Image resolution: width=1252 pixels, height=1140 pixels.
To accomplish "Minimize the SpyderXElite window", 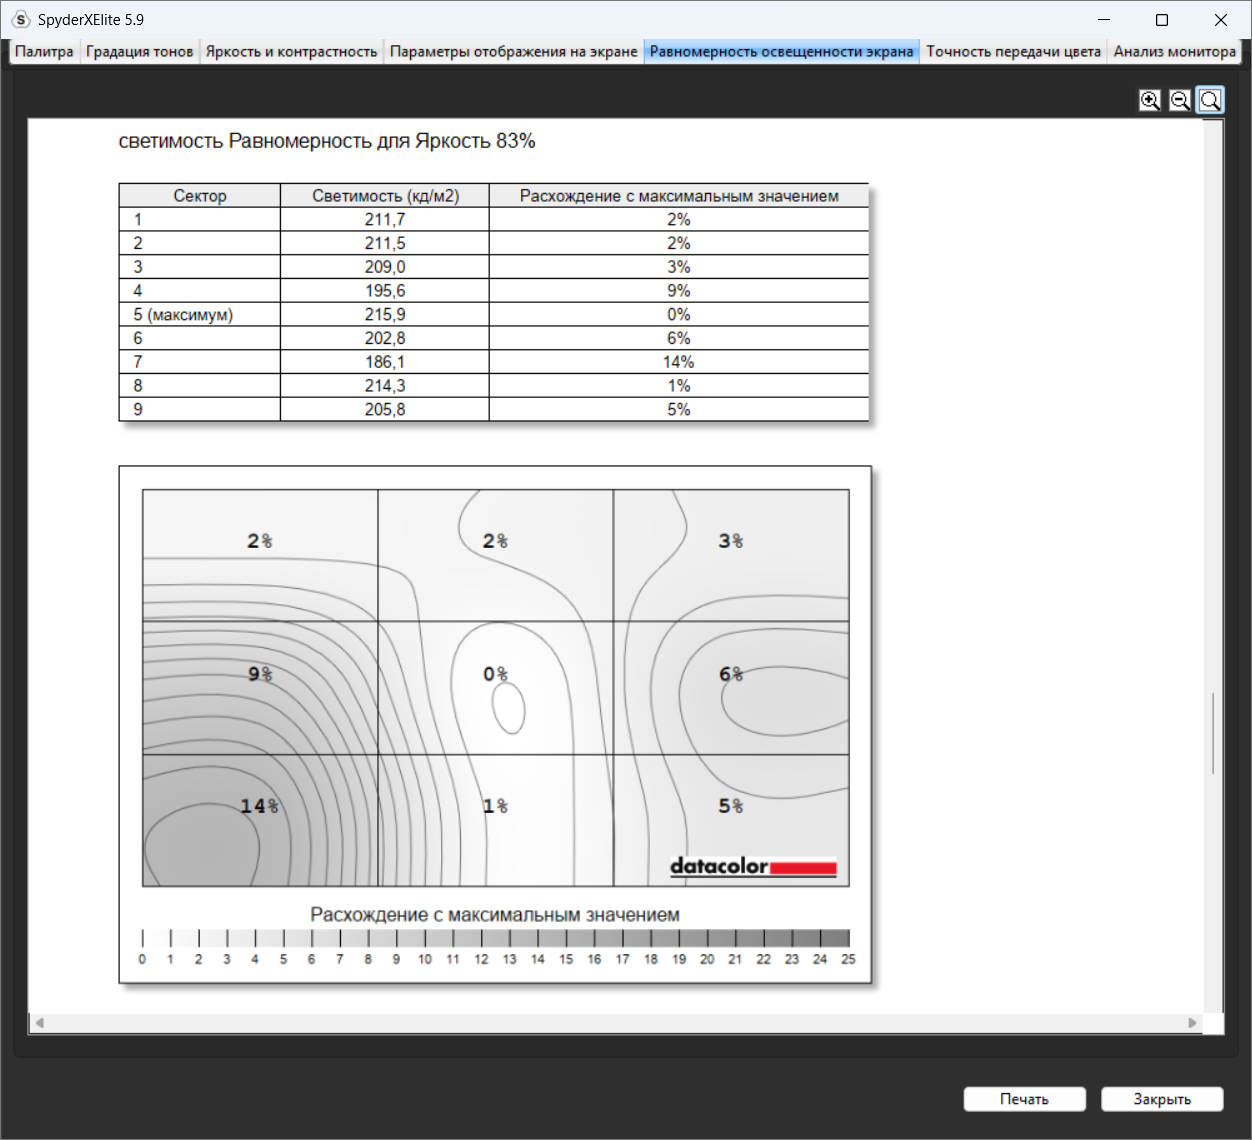I will (x=1104, y=20).
